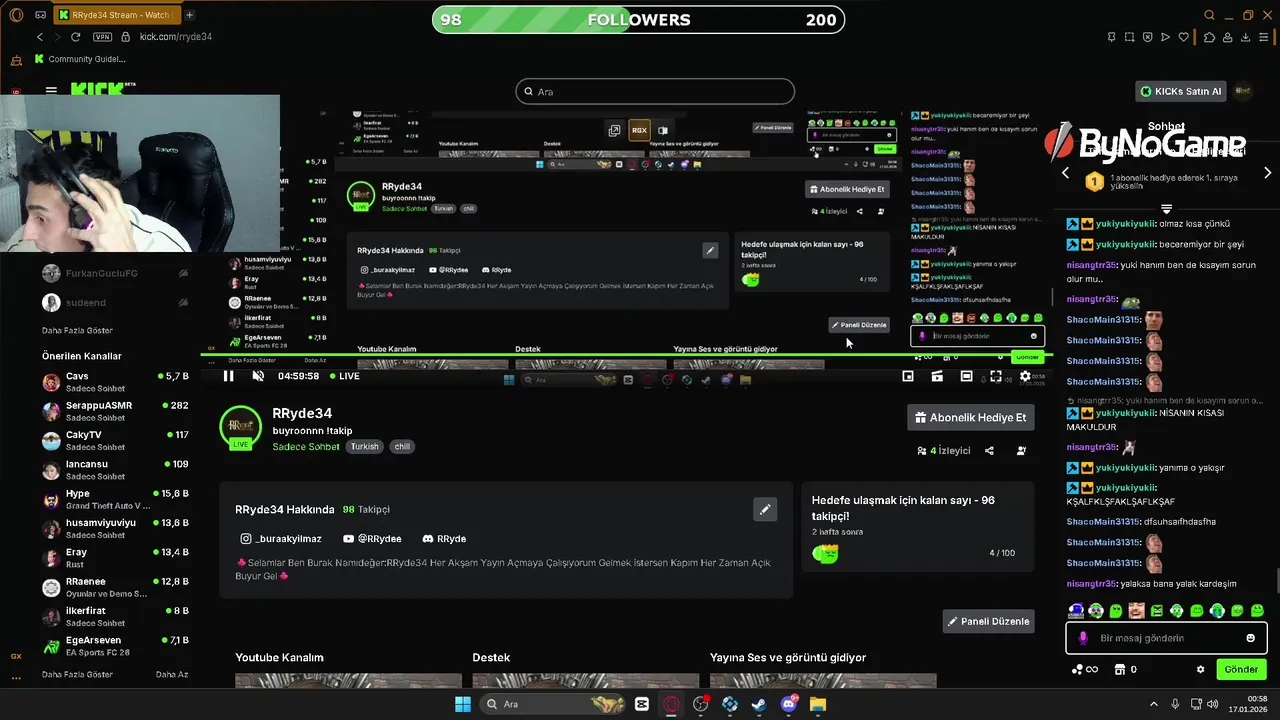1280x720 pixels.
Task: Go to previous chat leaderboard slide
Action: 1065,173
